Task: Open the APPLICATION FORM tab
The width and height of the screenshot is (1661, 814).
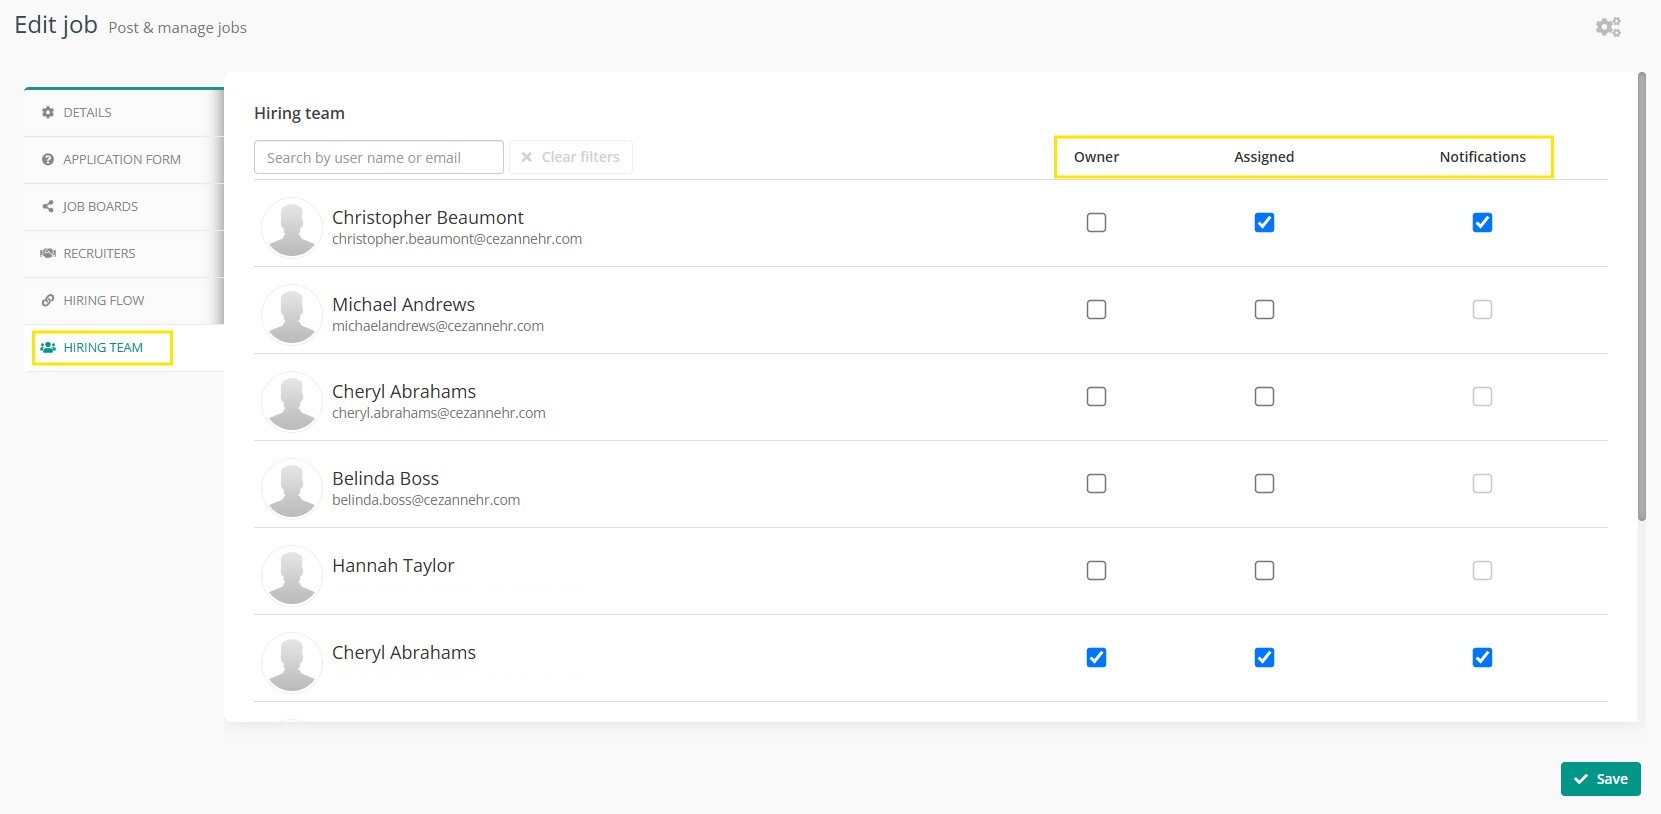Action: [124, 160]
